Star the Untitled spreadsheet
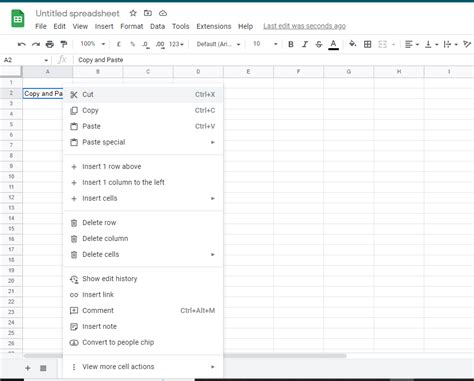Screen dimensions: 474x381 (x=133, y=13)
